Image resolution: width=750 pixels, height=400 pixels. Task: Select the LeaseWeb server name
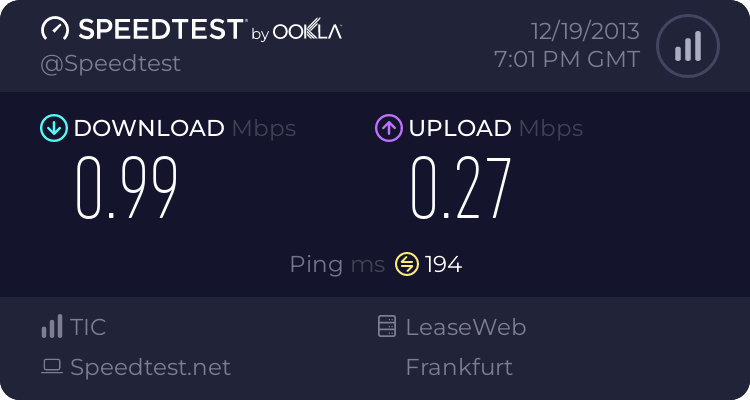coord(465,327)
